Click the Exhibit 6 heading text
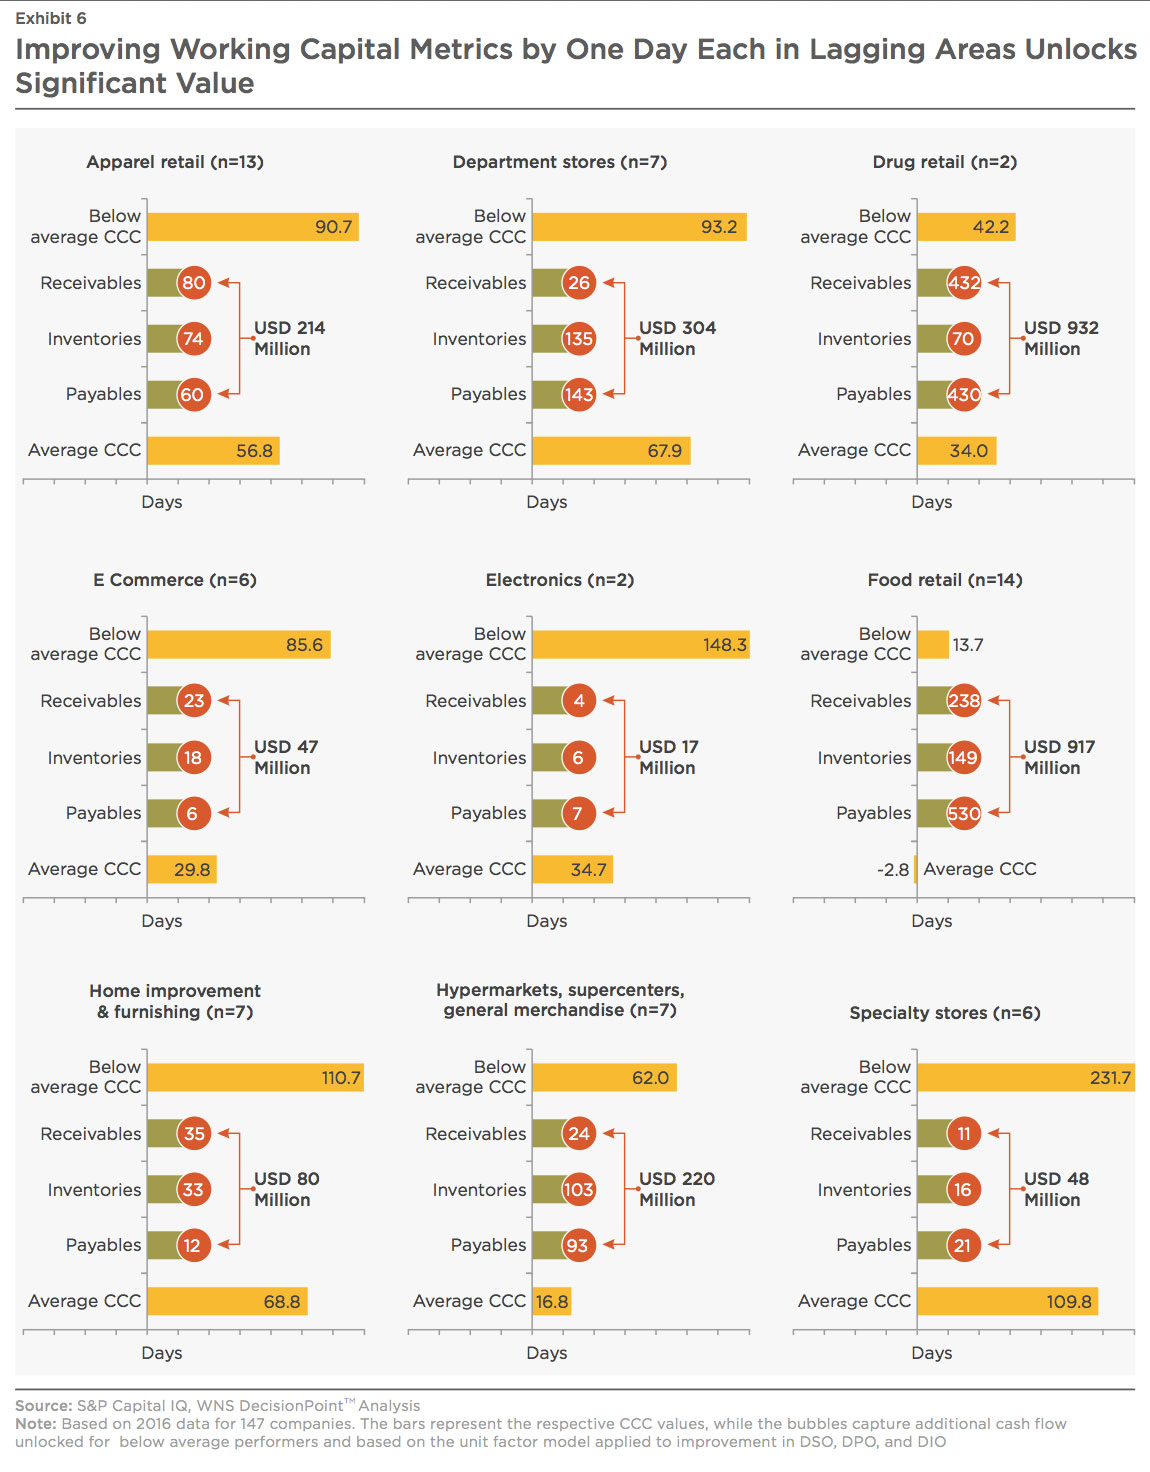 click(51, 18)
